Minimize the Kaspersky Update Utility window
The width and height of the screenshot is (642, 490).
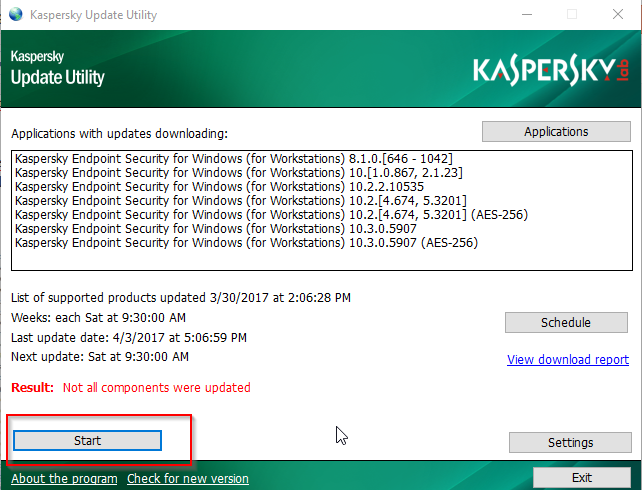(527, 14)
